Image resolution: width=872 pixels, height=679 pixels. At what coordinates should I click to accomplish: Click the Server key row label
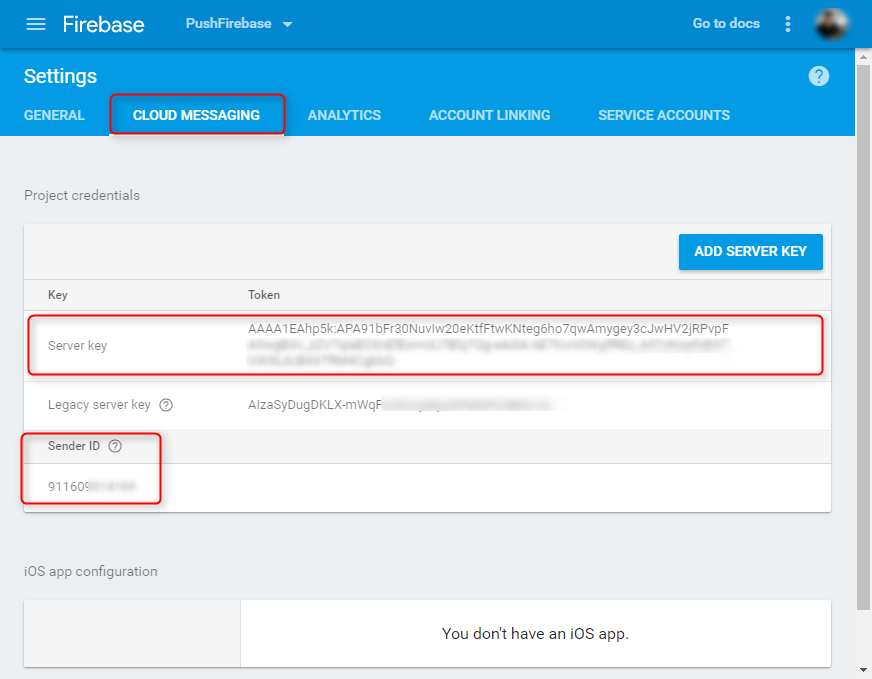pyautogui.click(x=77, y=345)
